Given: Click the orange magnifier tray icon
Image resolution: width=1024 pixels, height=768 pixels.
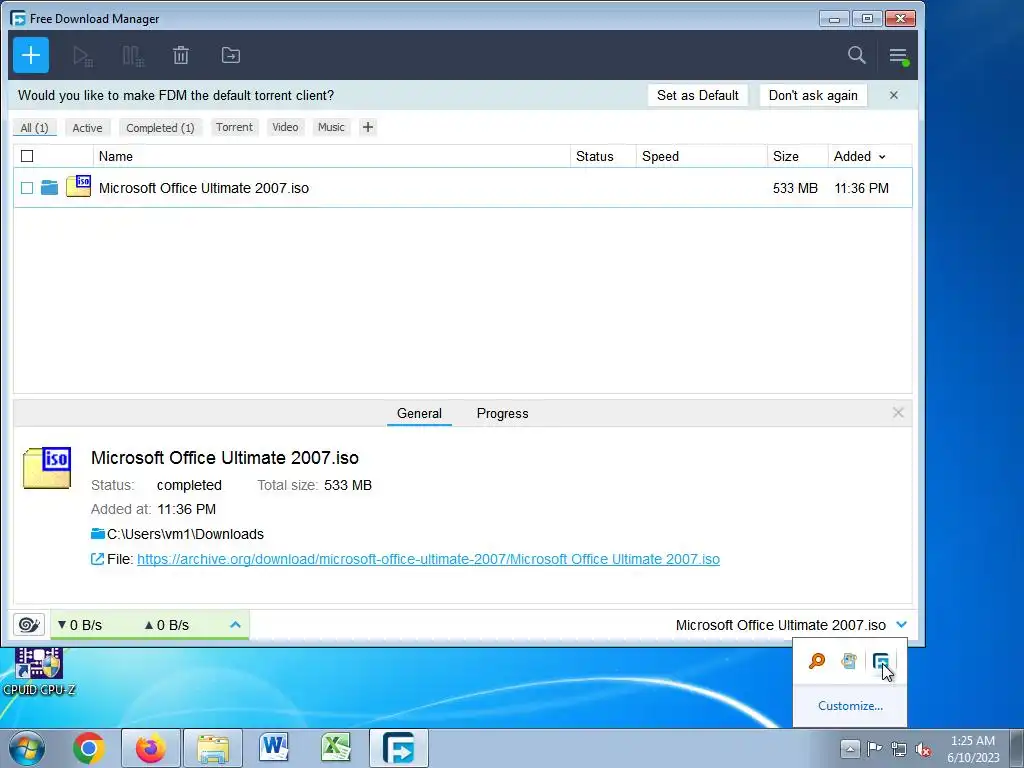Looking at the screenshot, I should coord(816,661).
